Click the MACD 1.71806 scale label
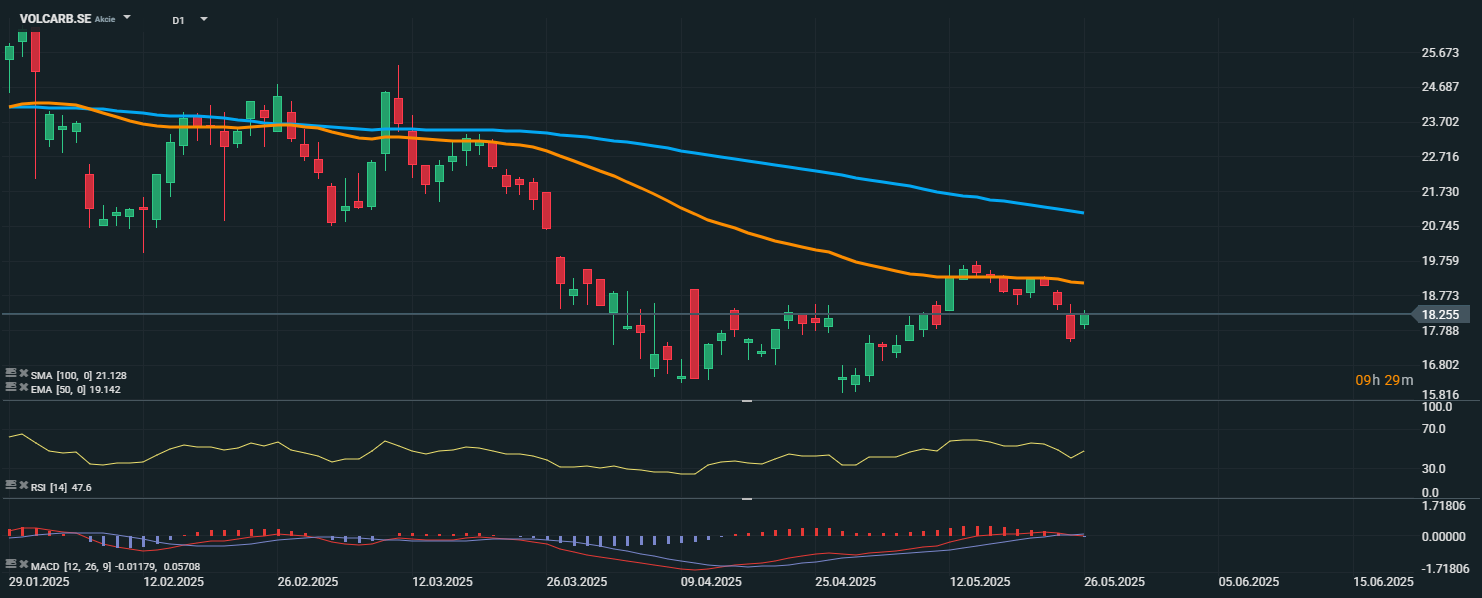 (x=1444, y=506)
